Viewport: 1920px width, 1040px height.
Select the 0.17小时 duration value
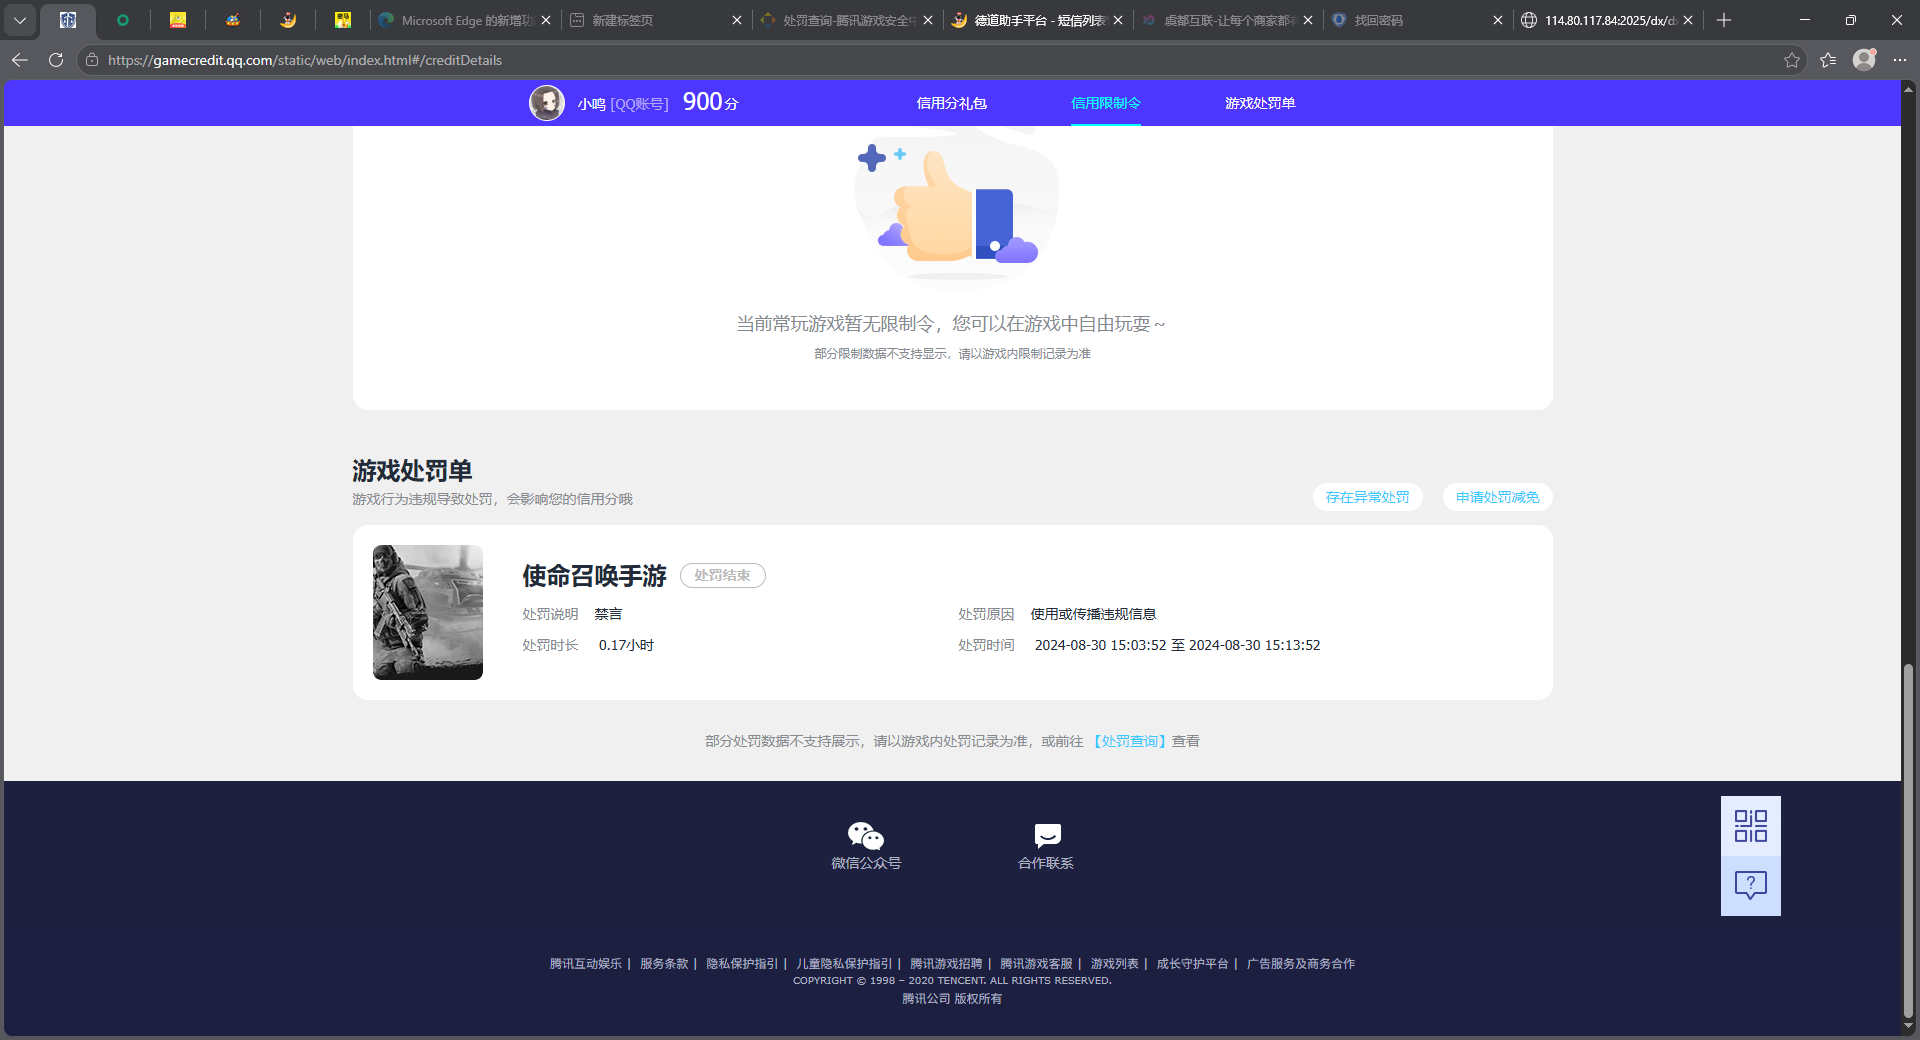coord(626,645)
